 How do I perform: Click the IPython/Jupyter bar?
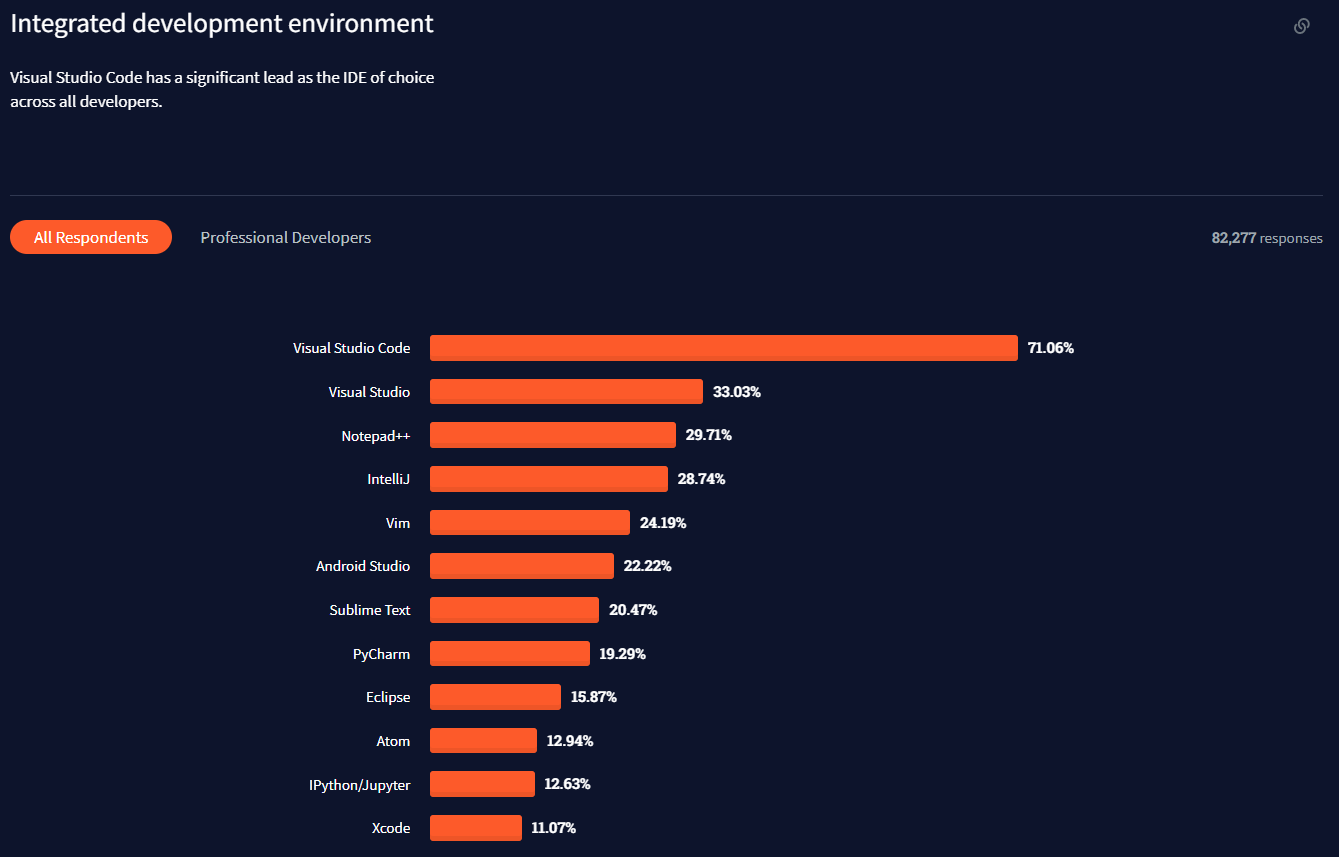pos(482,784)
